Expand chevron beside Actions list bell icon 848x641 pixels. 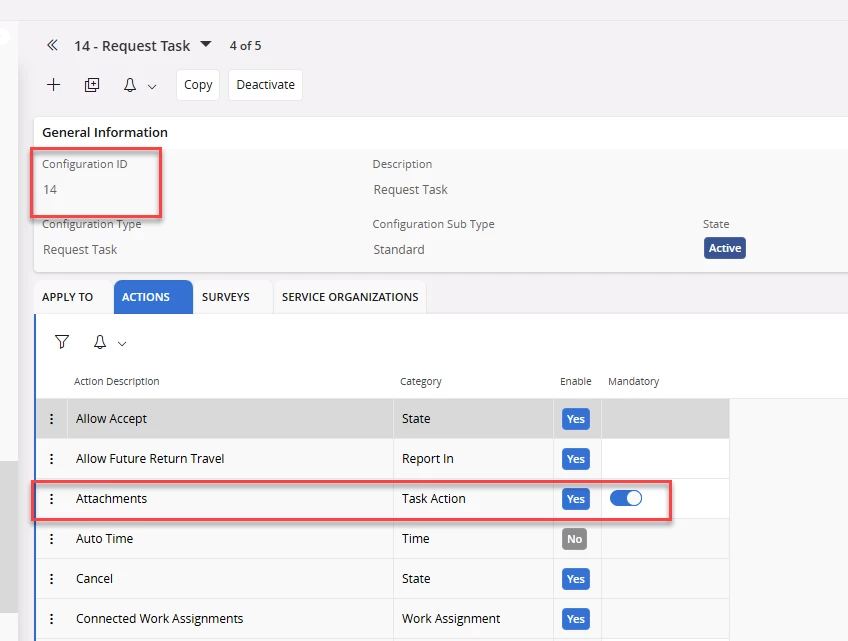(122, 344)
